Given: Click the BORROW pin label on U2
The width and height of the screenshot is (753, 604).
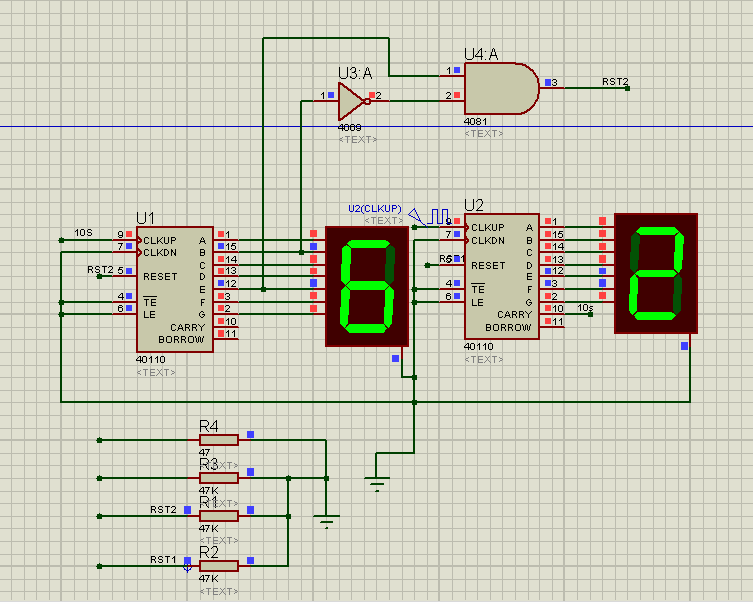Looking at the screenshot, I should [x=509, y=327].
